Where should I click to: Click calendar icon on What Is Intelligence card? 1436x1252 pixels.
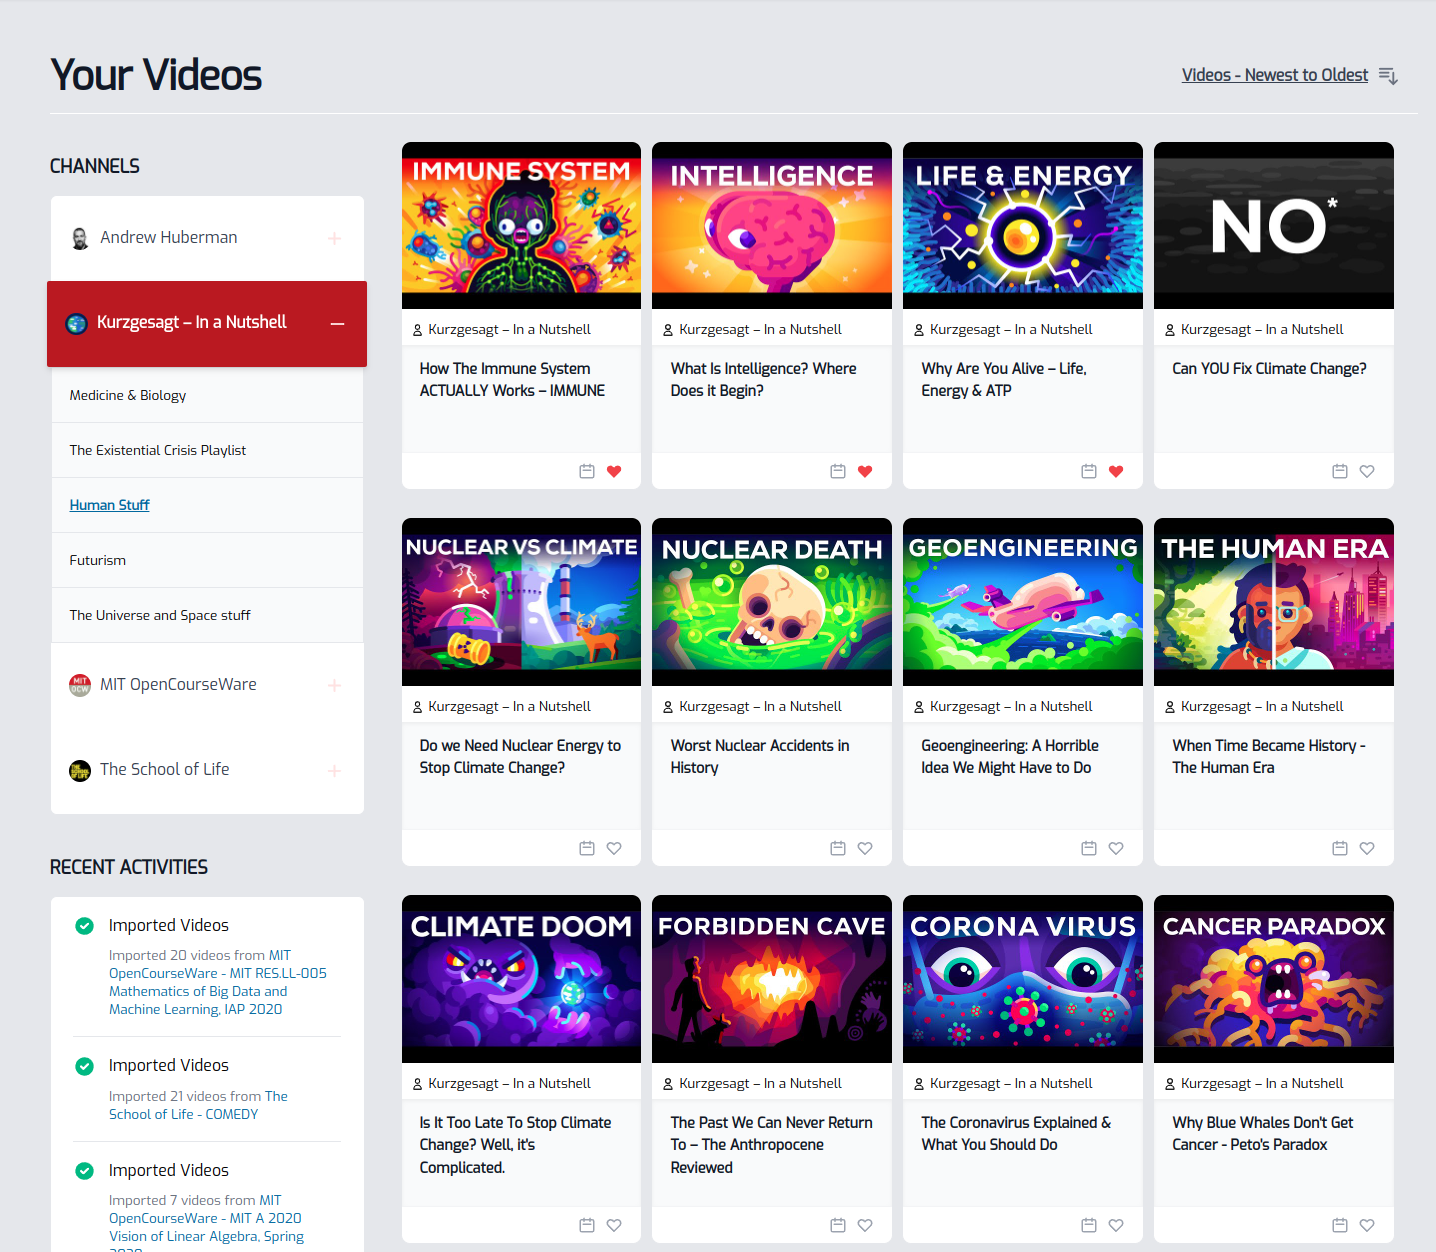point(838,471)
